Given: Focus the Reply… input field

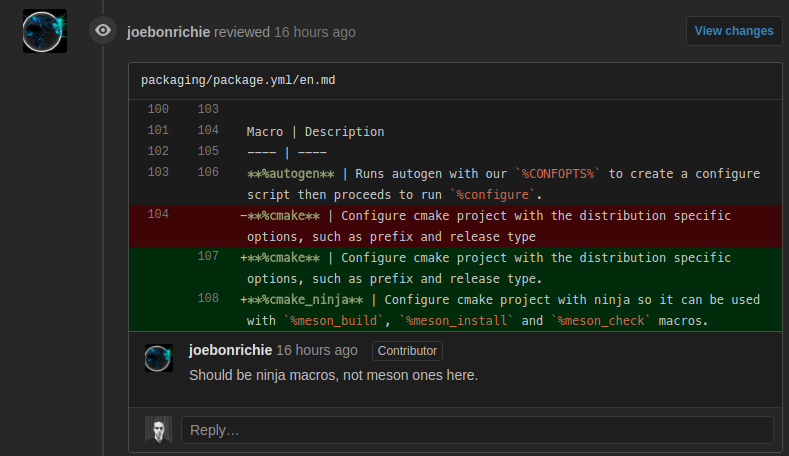Looking at the screenshot, I should pos(477,430).
